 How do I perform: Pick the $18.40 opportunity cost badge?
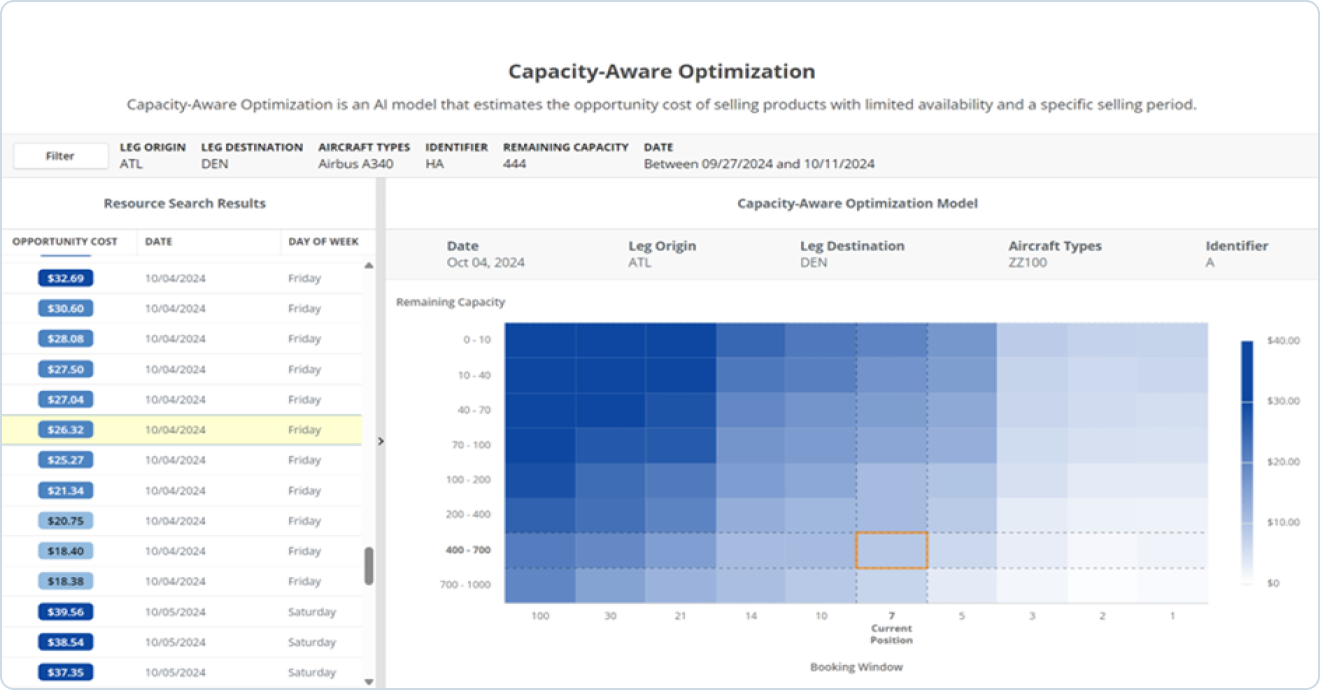click(66, 551)
